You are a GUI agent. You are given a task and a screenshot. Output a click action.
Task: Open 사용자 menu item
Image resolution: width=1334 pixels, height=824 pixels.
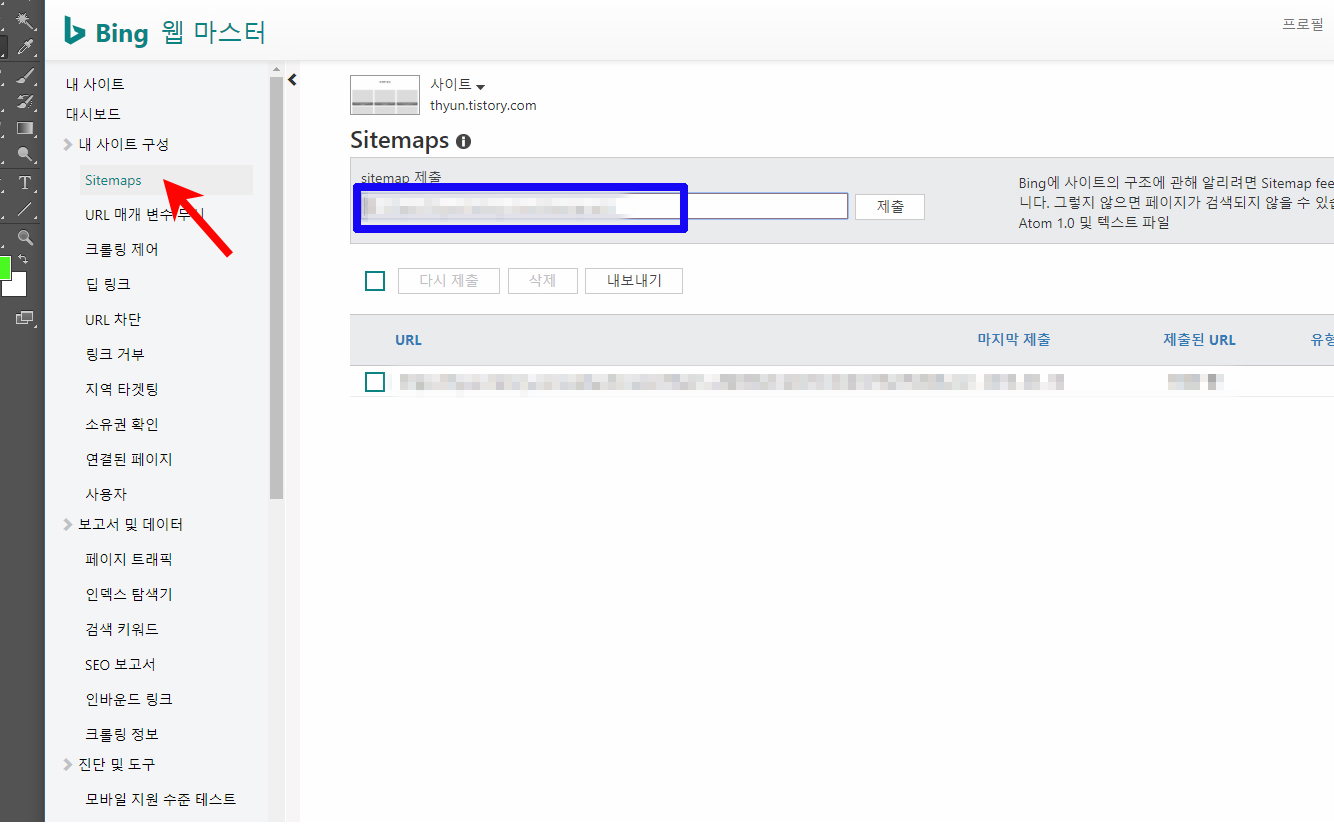[x=106, y=495]
